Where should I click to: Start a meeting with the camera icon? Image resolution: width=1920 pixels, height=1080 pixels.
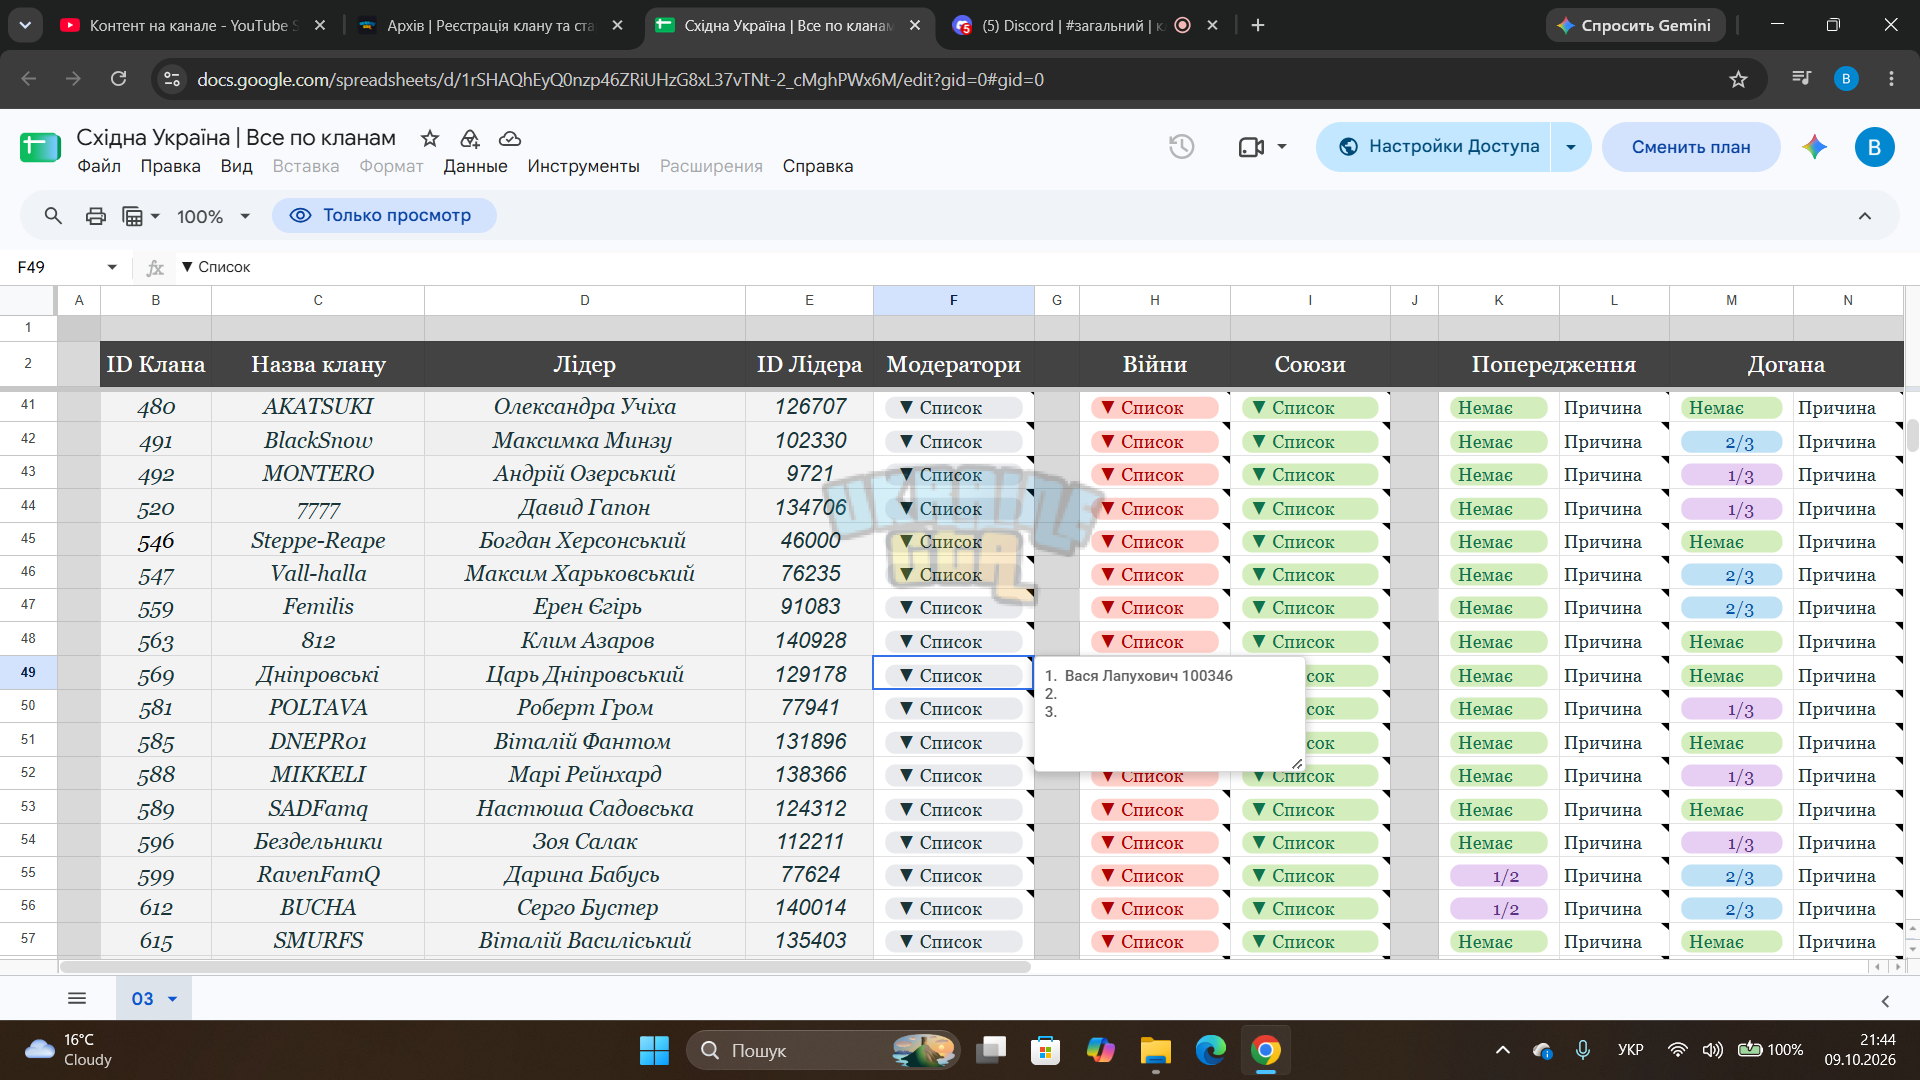pos(1252,147)
